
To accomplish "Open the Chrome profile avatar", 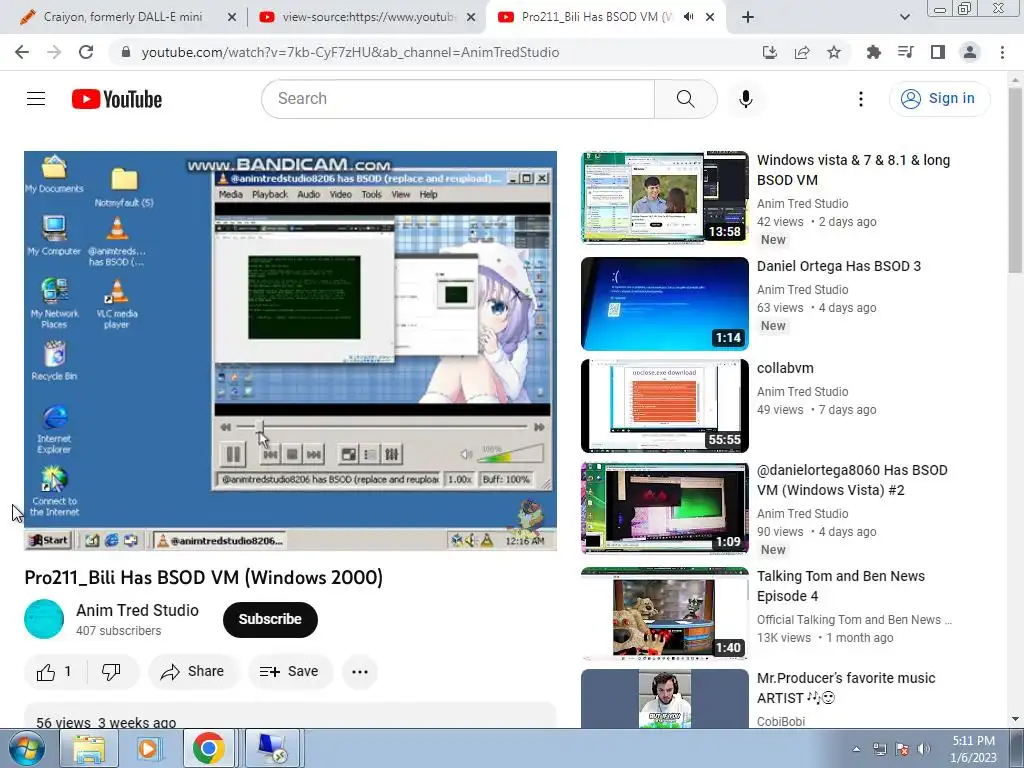I will click(970, 52).
